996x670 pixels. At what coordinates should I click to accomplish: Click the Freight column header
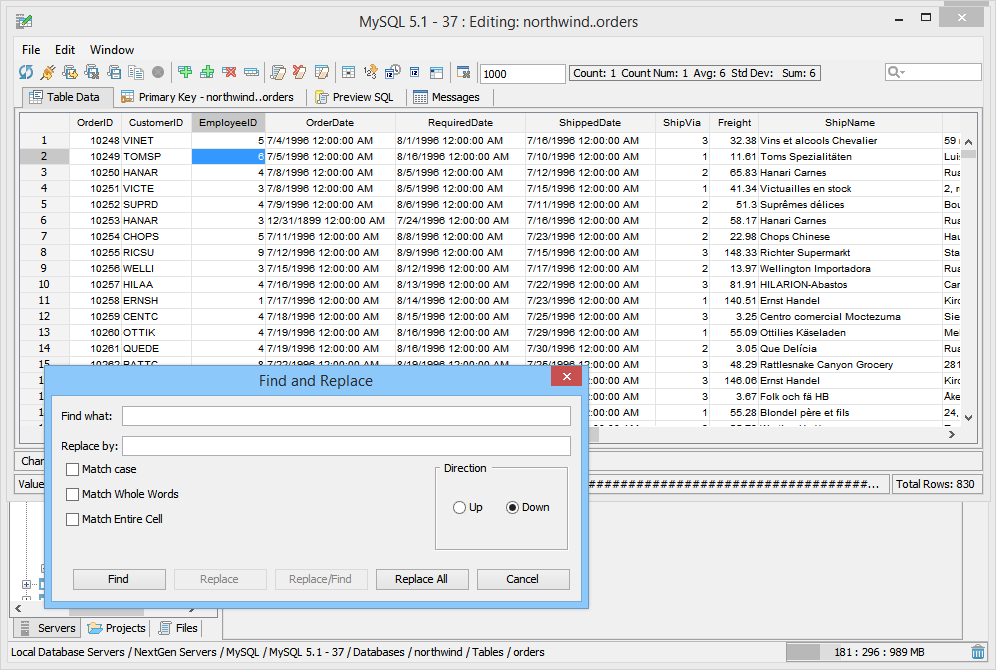pos(734,123)
